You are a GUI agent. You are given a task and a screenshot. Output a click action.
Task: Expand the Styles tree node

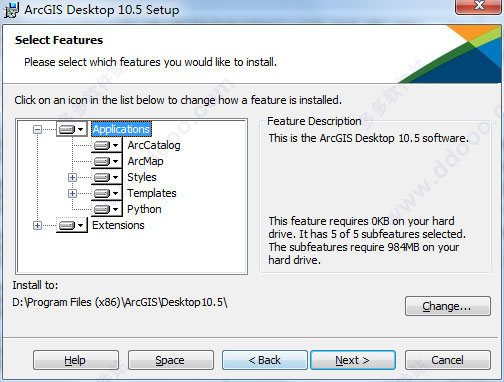pos(72,177)
